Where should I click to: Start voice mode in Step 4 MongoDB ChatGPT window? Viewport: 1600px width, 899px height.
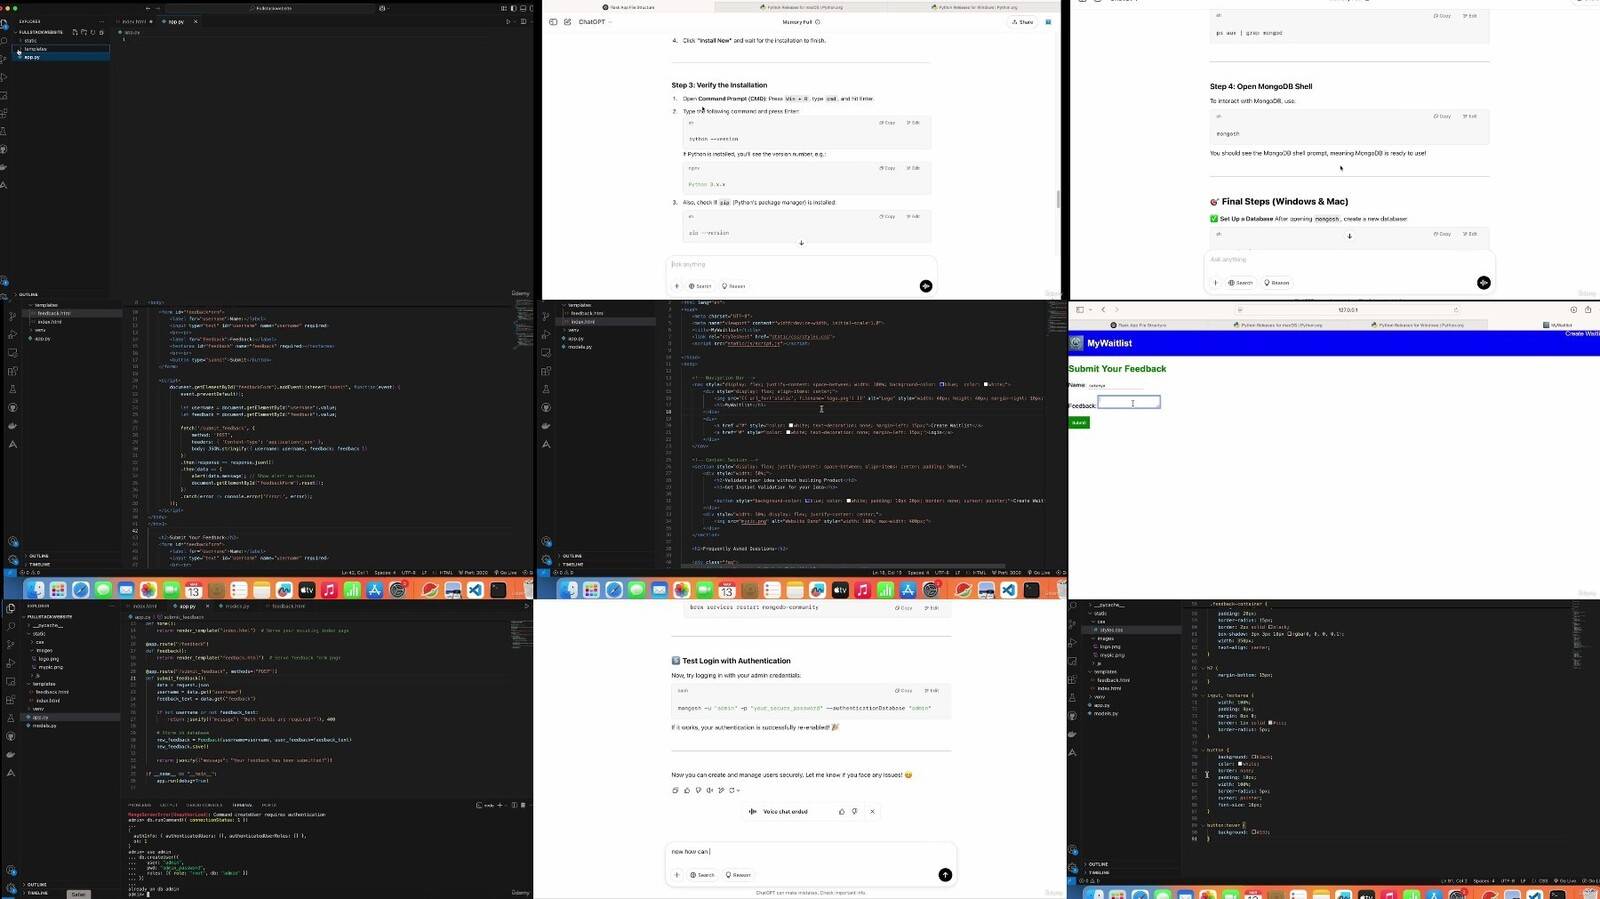[x=1483, y=283]
